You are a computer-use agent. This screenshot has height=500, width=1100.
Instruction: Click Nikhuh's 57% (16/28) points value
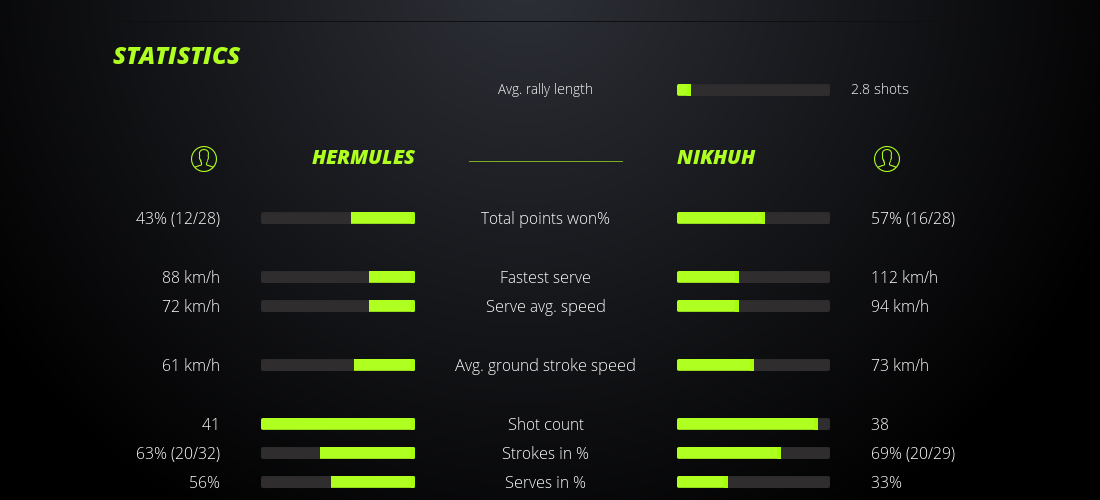click(x=913, y=218)
